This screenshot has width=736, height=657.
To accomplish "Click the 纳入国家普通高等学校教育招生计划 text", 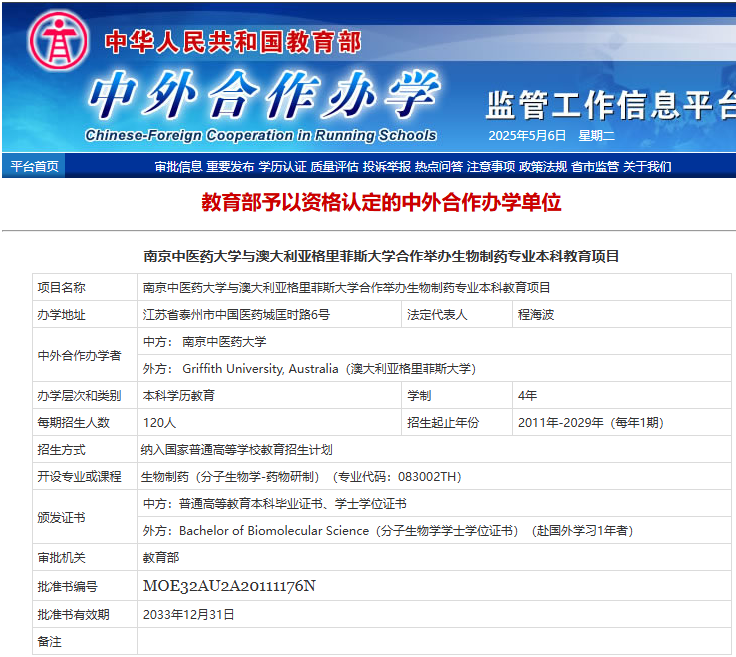I will coord(237,450).
